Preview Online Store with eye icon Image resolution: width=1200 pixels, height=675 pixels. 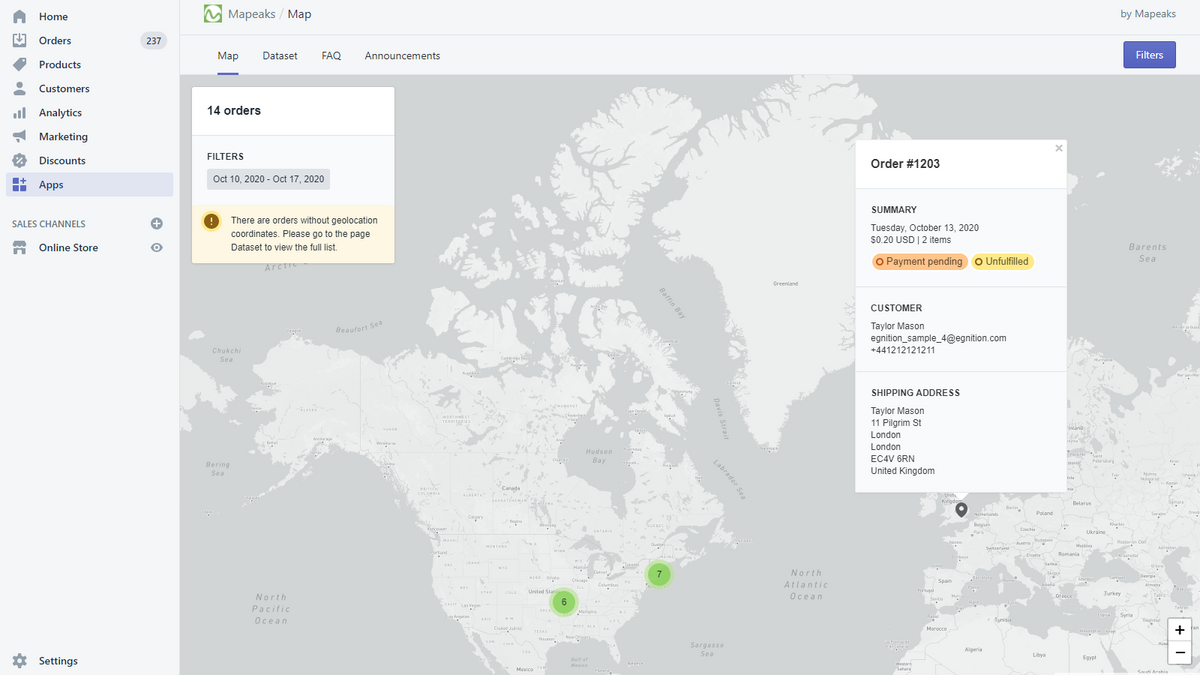click(x=156, y=248)
